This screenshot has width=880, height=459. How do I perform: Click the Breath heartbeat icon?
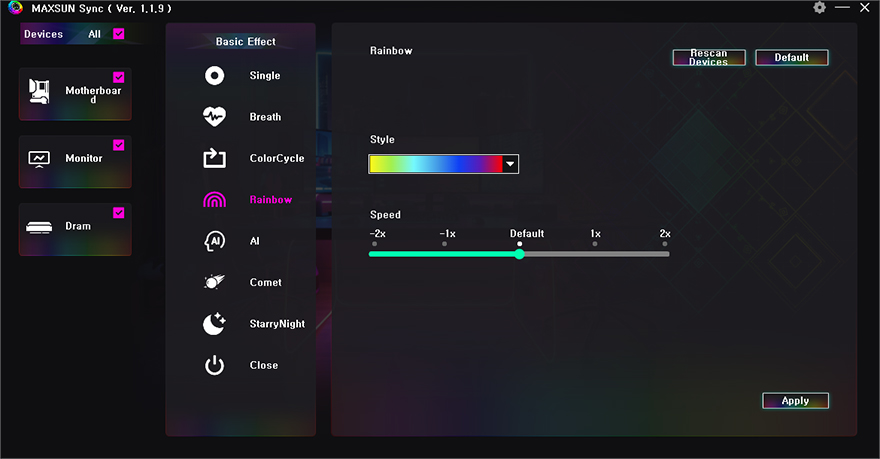[214, 117]
